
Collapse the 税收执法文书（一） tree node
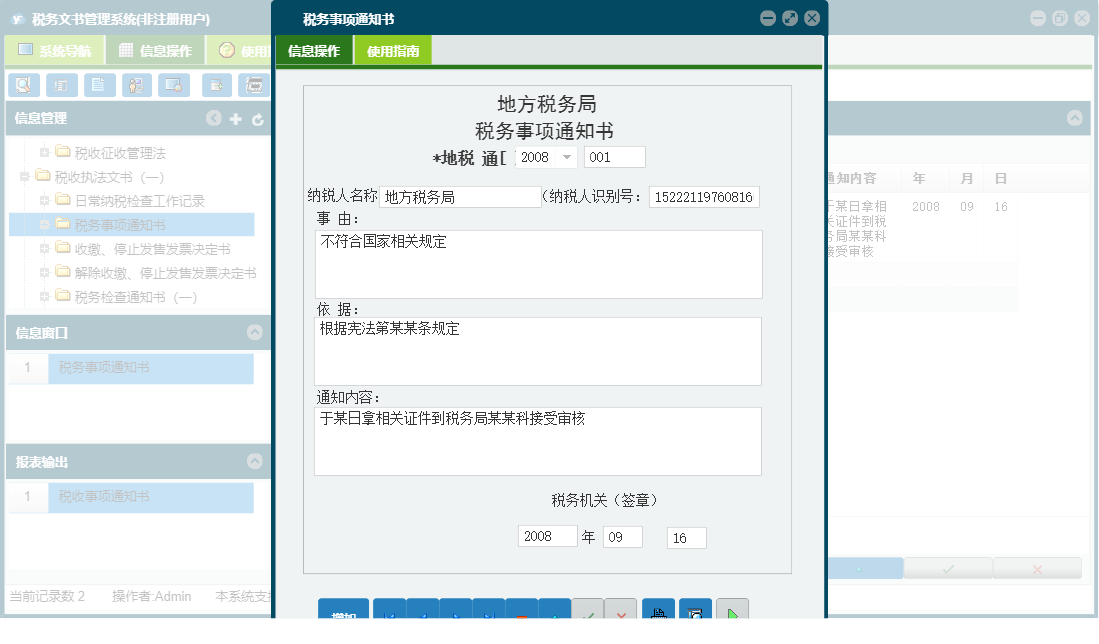[x=24, y=177]
